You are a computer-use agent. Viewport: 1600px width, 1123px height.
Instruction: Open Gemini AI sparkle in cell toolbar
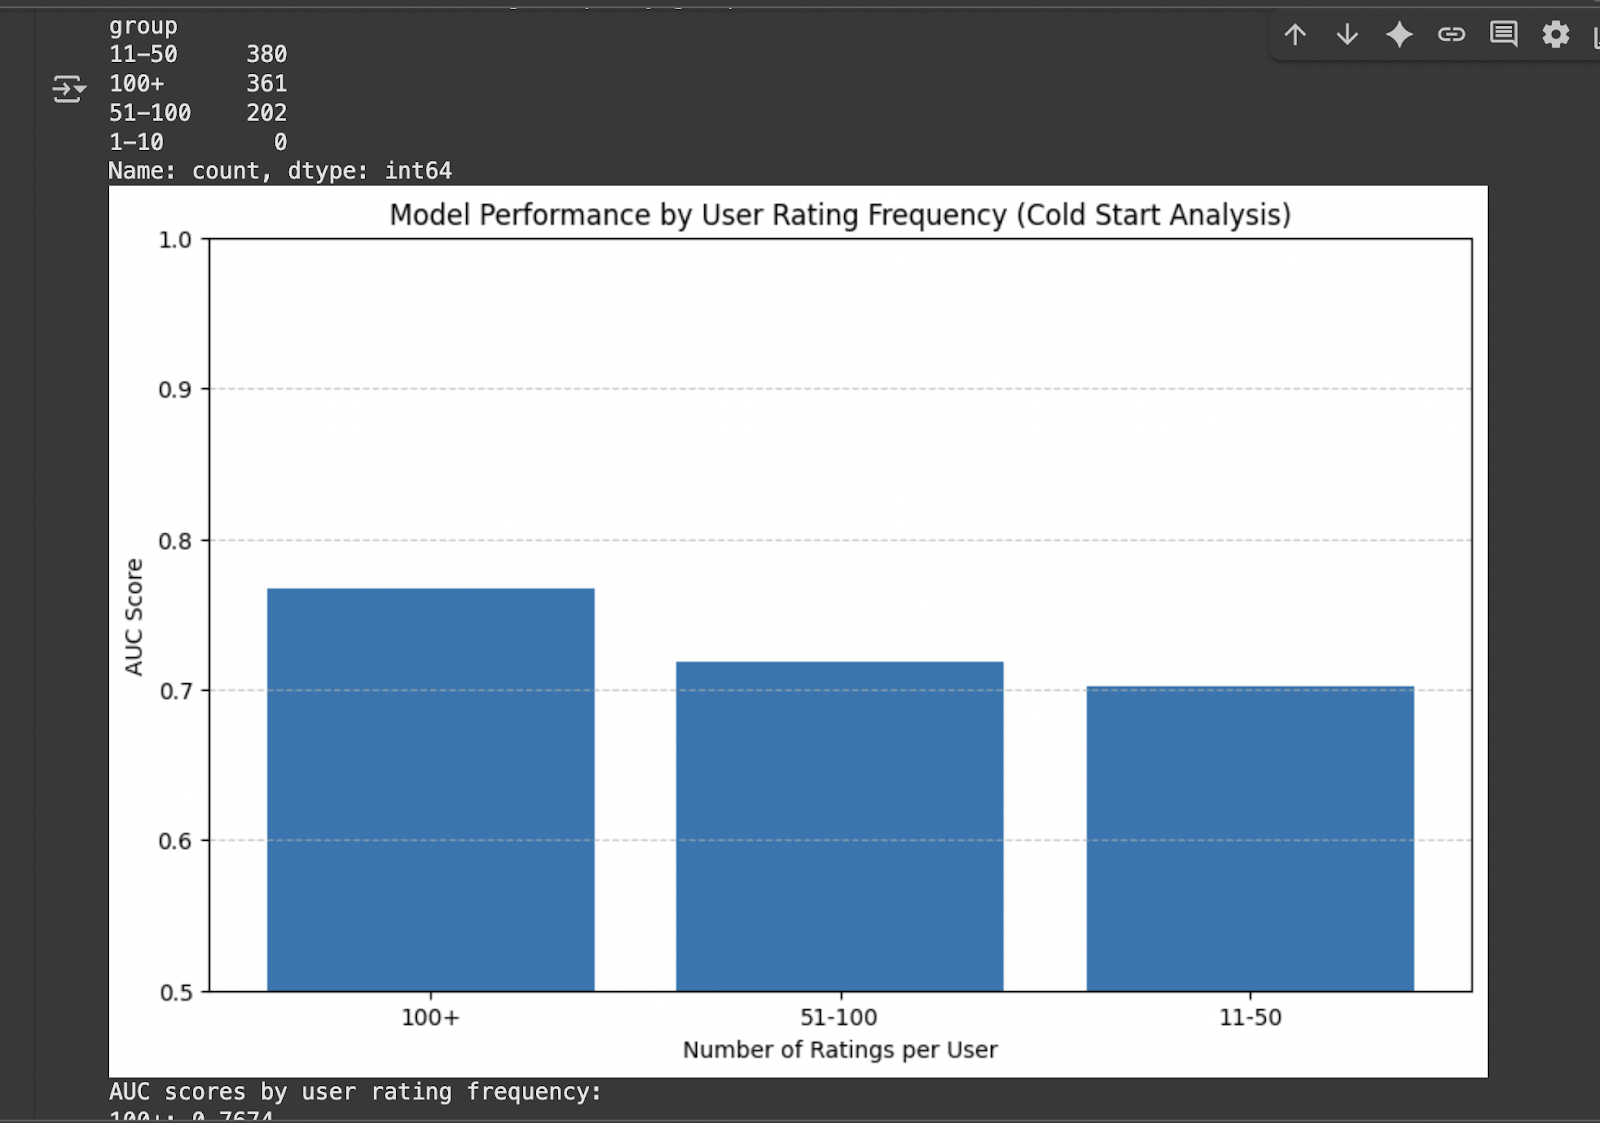[1399, 35]
